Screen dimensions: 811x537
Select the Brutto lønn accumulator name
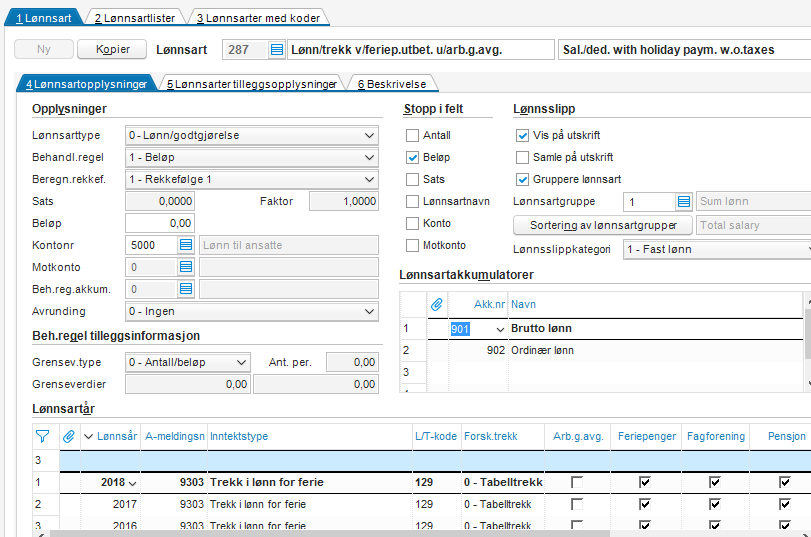point(541,328)
